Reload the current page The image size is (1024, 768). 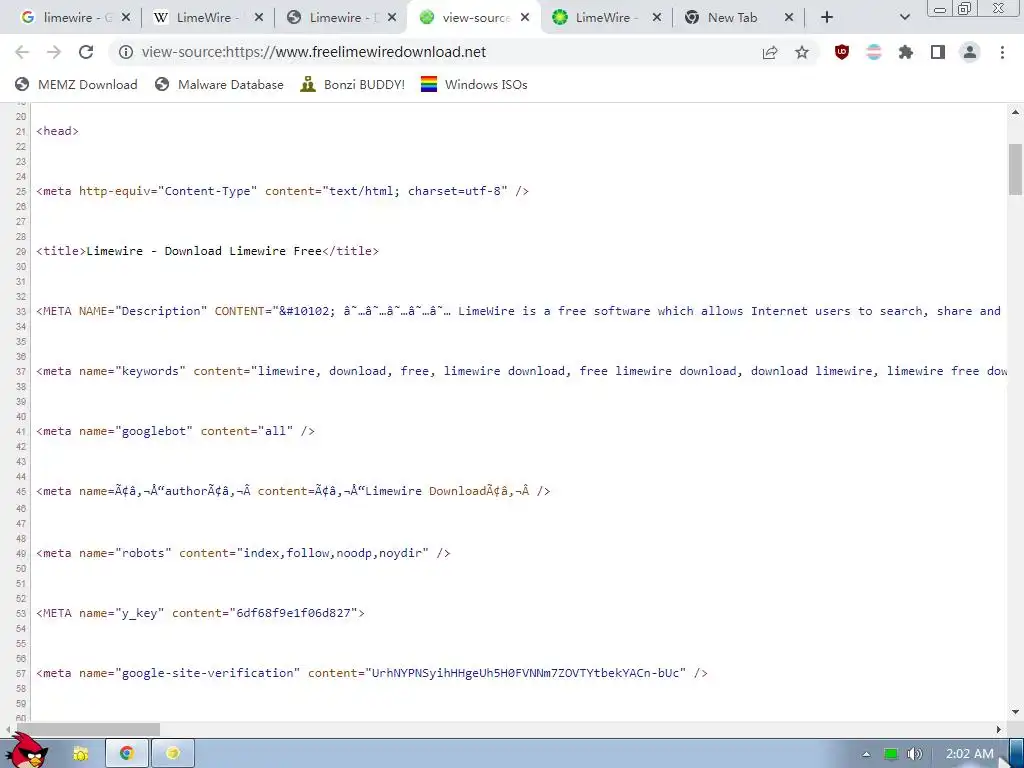86,52
